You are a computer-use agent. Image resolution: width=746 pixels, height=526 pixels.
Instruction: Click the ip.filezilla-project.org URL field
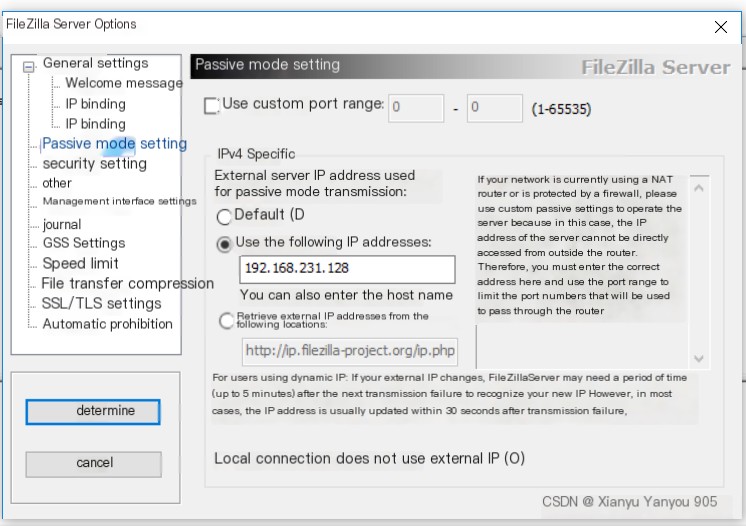click(350, 351)
